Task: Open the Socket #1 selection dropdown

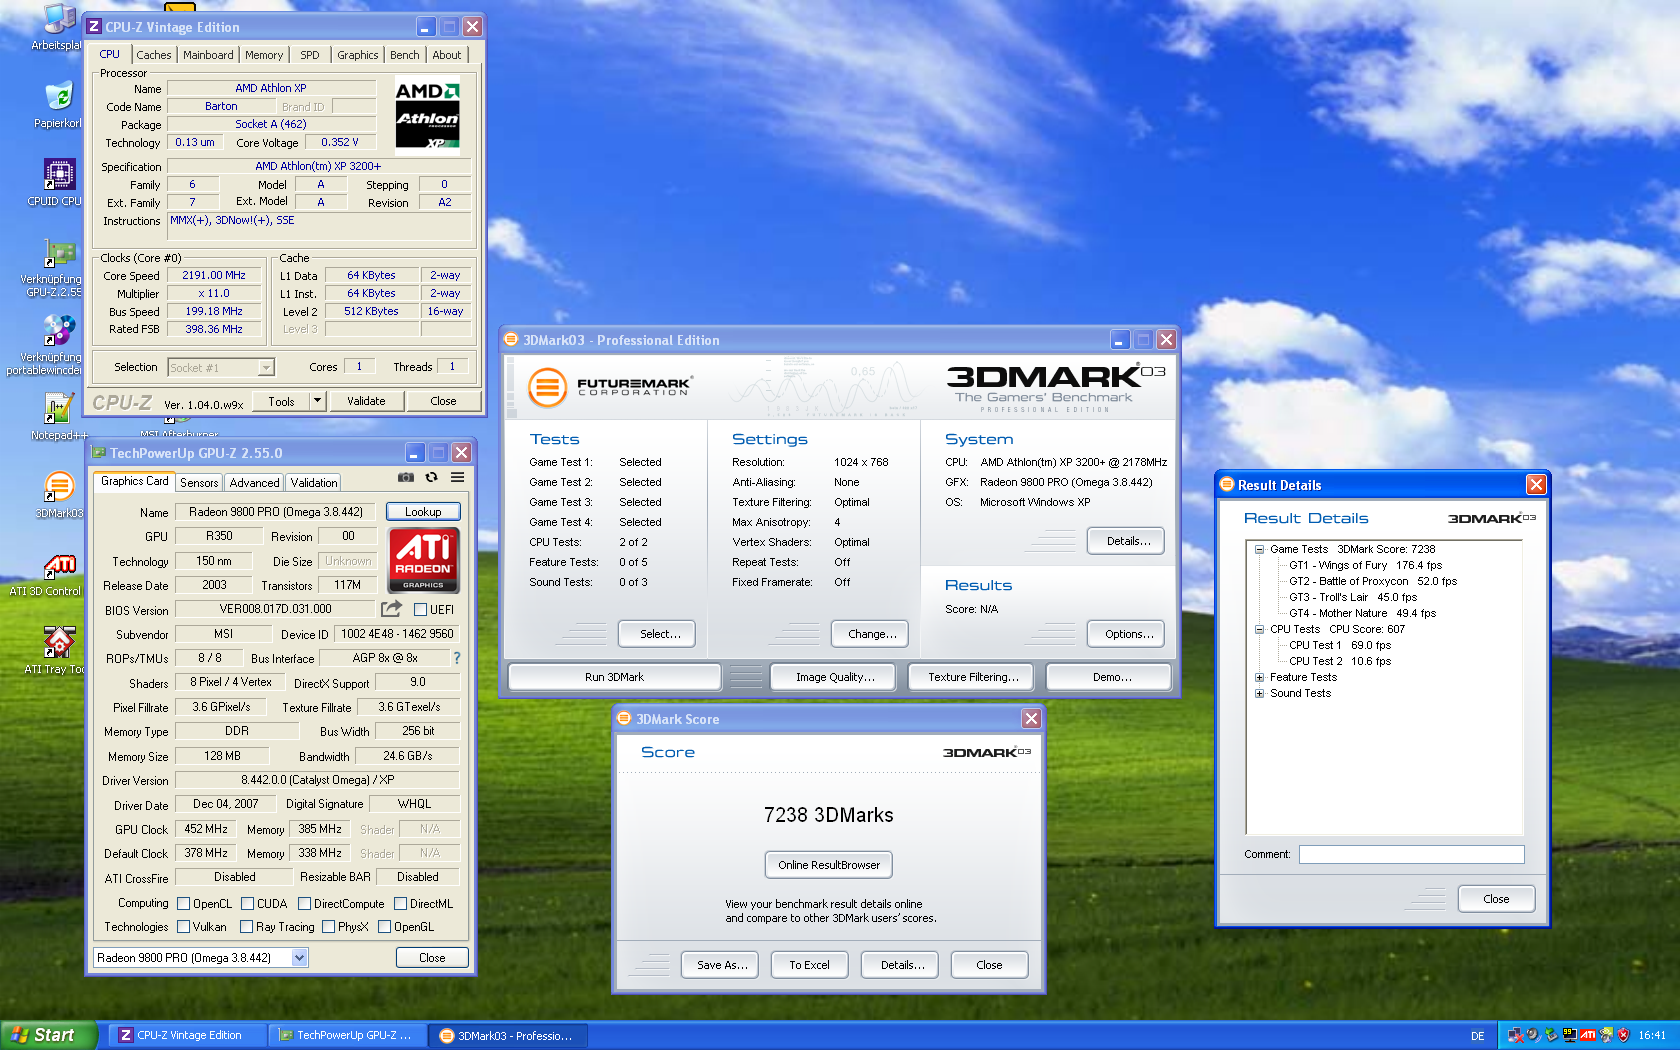Action: click(266, 368)
